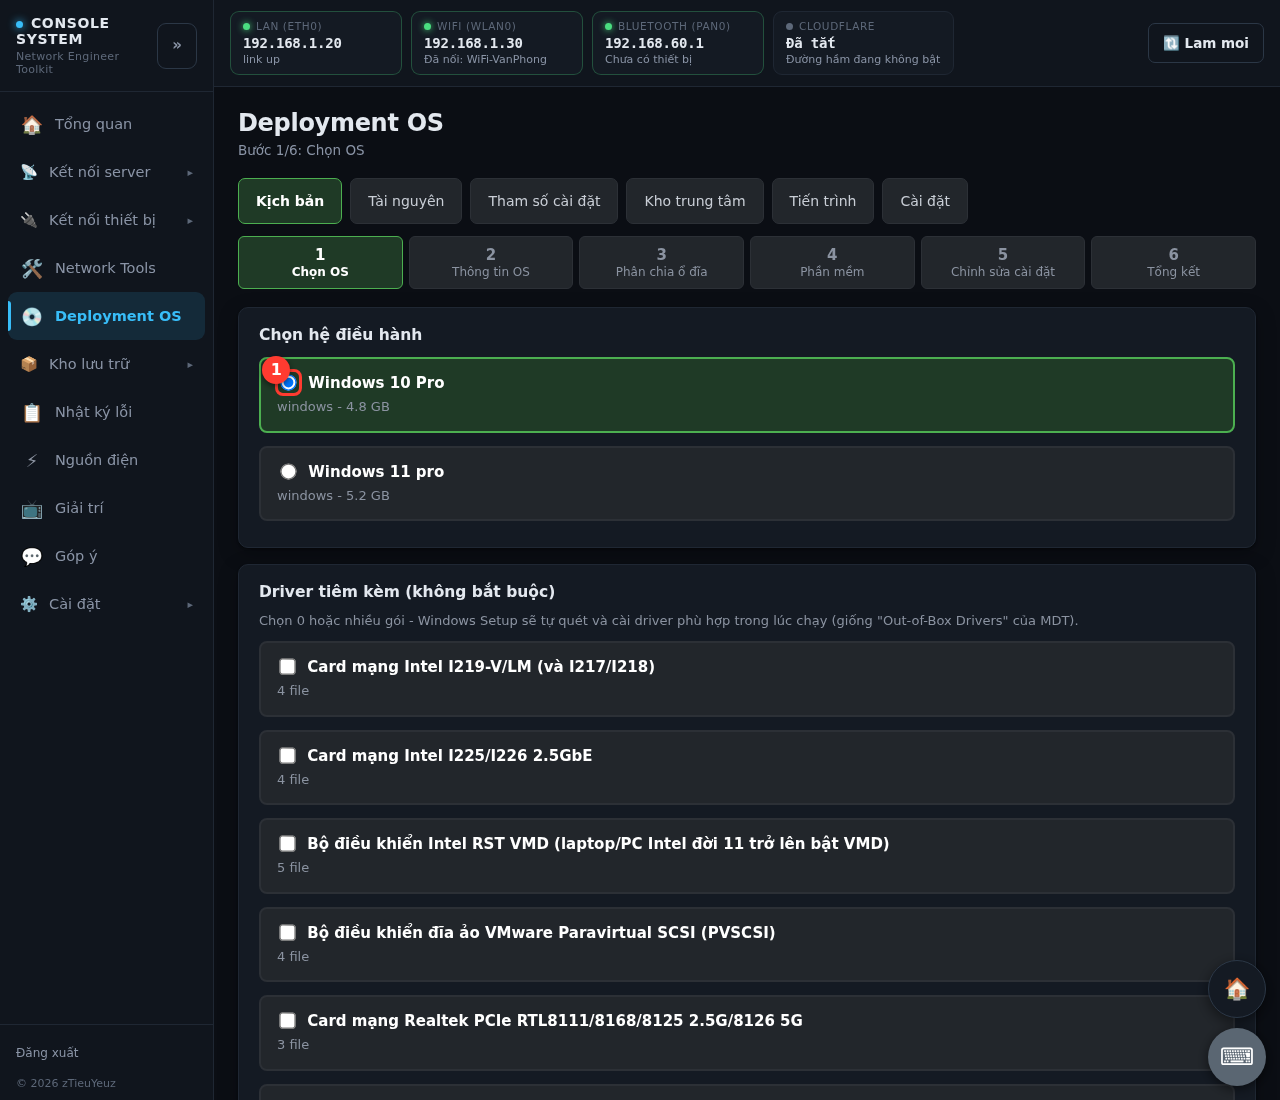The width and height of the screenshot is (1280, 1100).
Task: Switch to the Kịch bản tab
Action: (x=290, y=201)
